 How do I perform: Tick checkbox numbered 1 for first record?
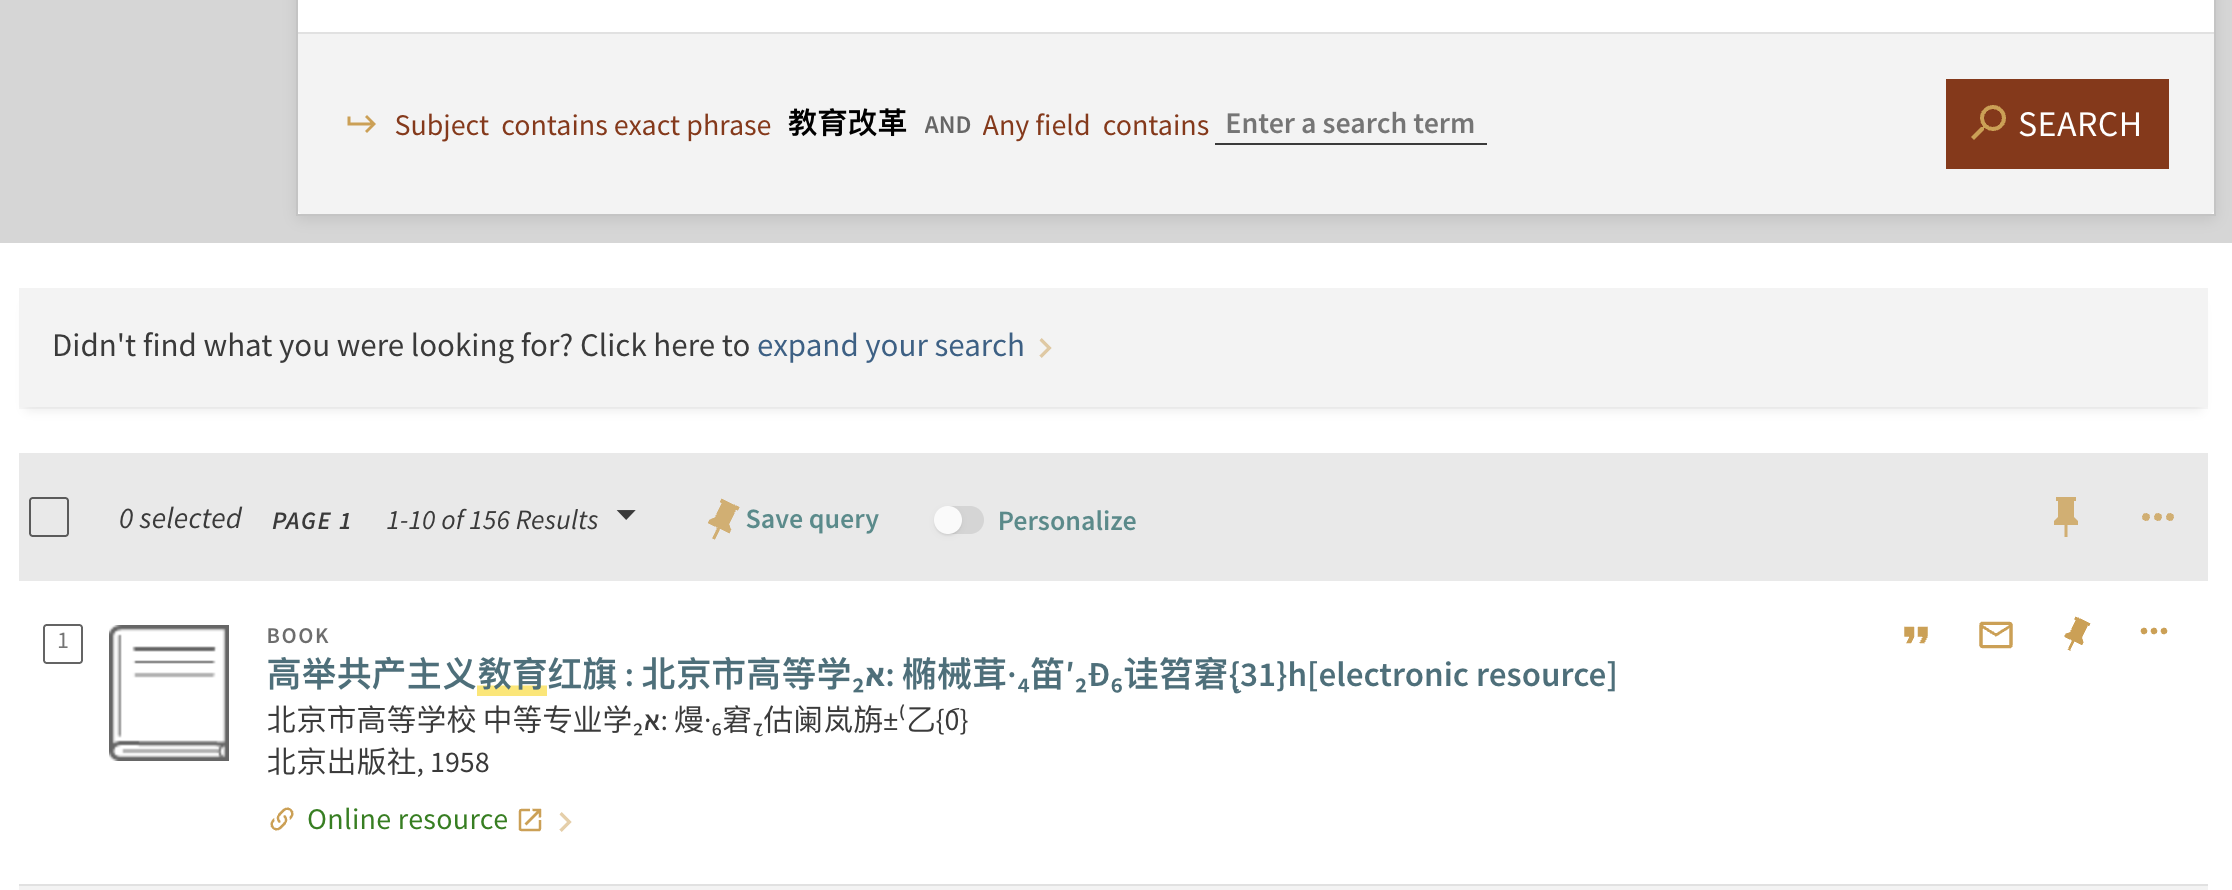pyautogui.click(x=63, y=643)
